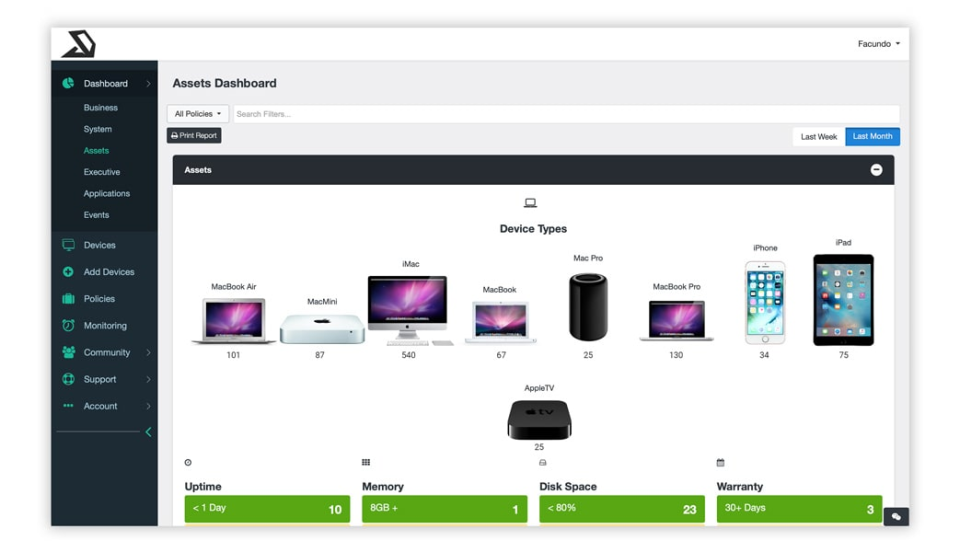Open Policies via the briefcase icon
Viewport: 960px width, 552px height.
pos(68,299)
